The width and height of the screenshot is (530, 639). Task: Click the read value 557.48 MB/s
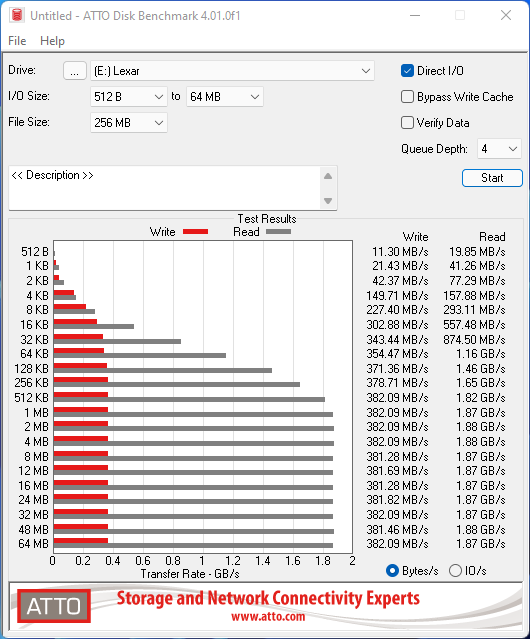point(475,325)
